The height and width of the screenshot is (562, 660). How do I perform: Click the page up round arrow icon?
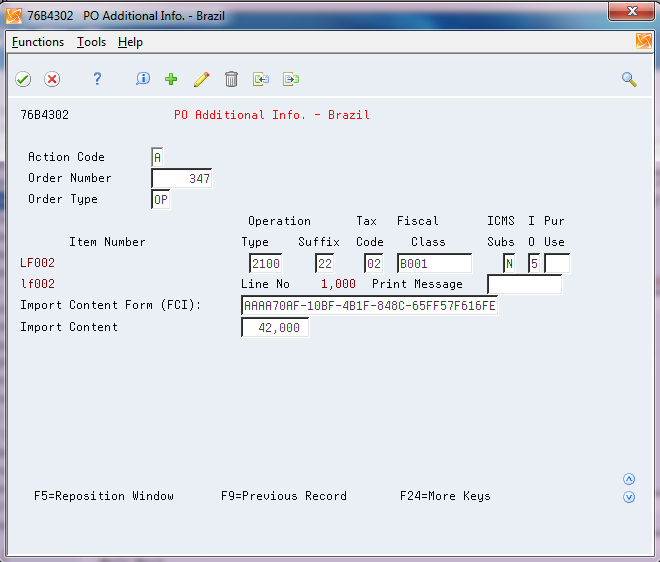click(x=629, y=479)
